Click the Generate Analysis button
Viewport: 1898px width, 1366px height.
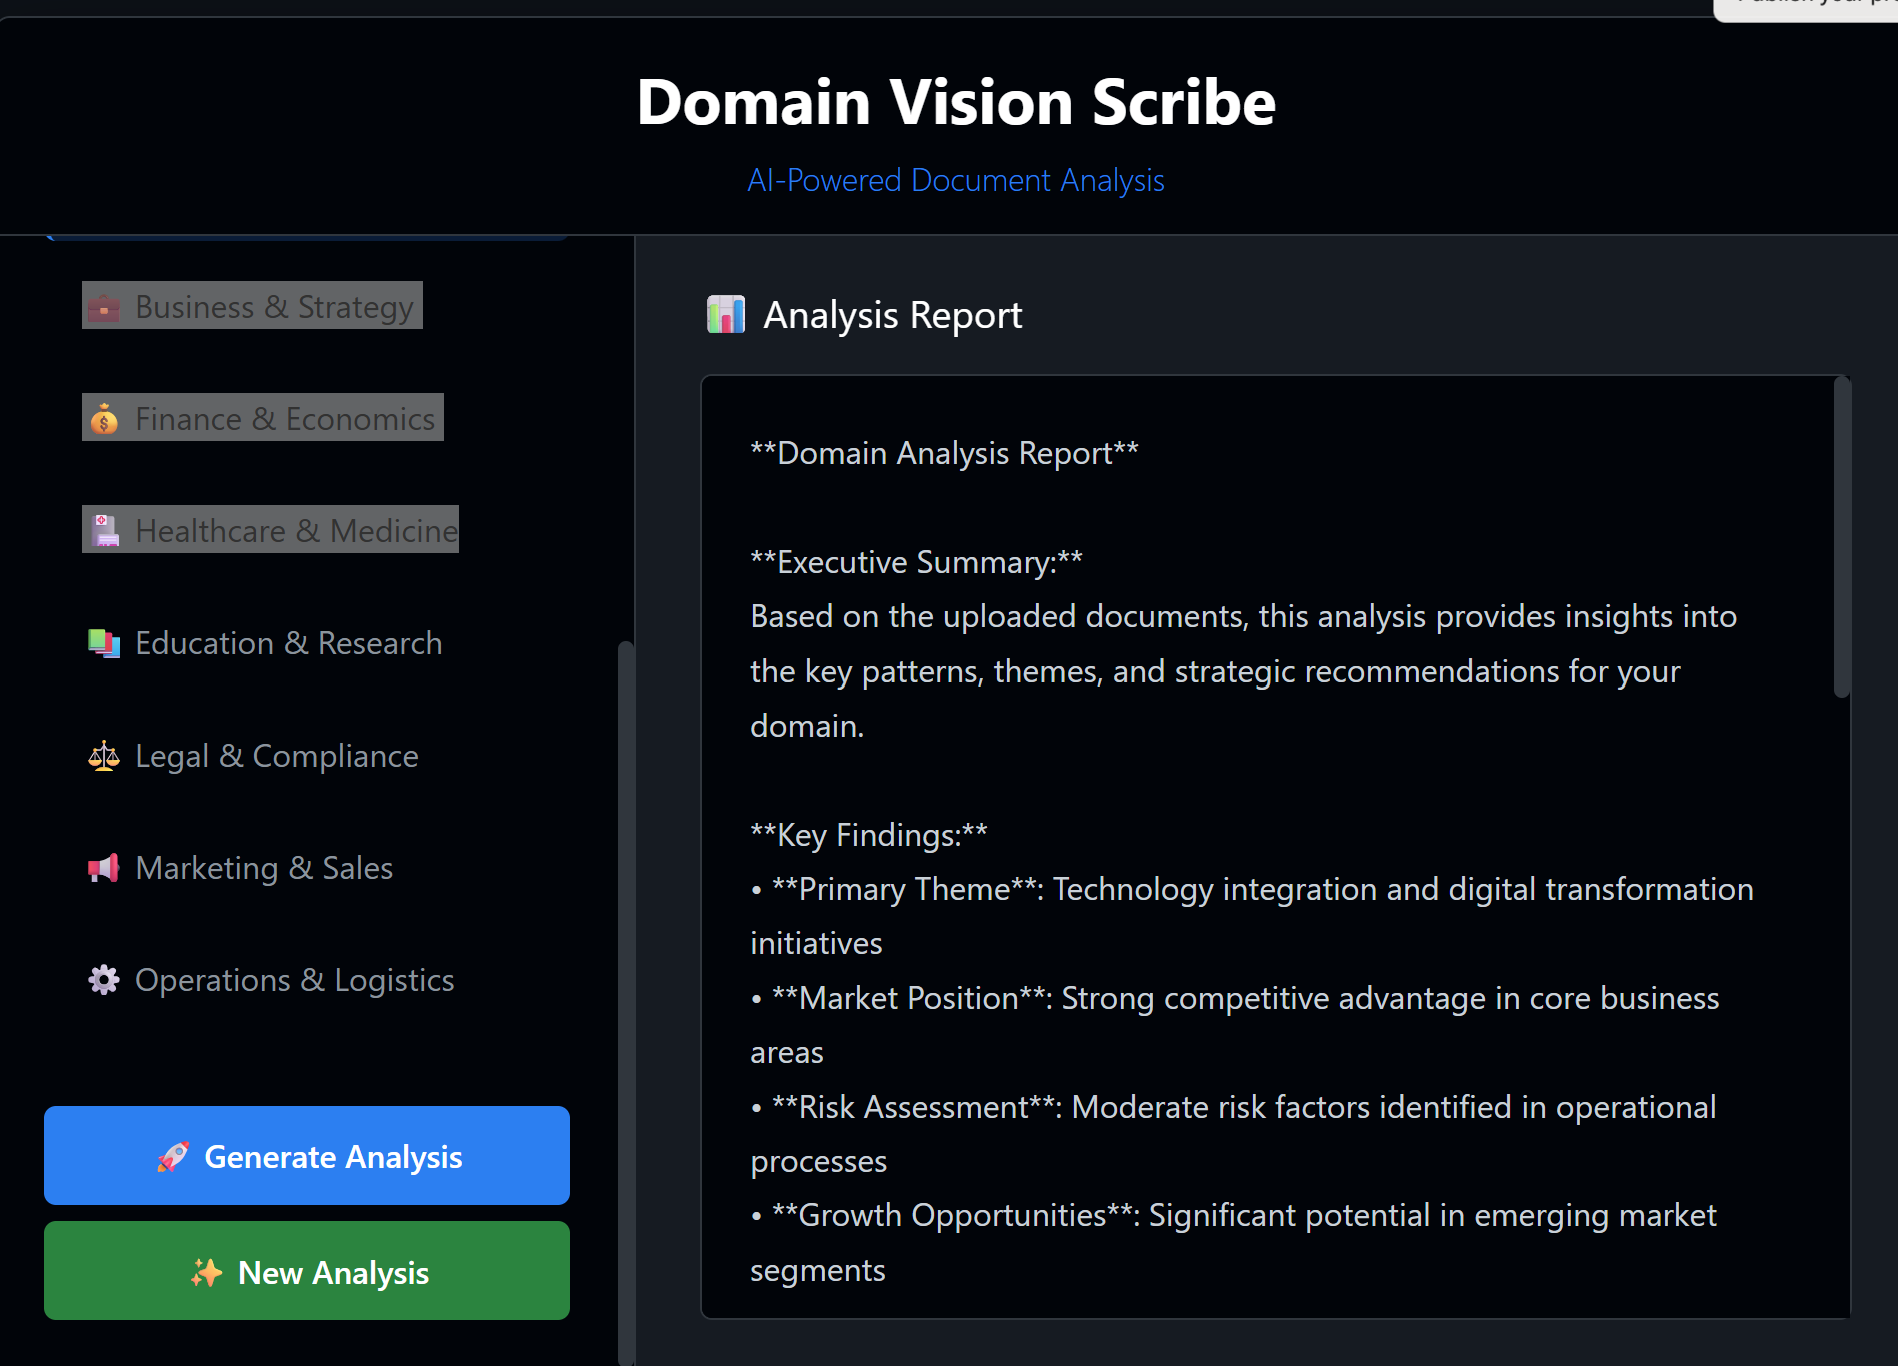click(x=307, y=1156)
